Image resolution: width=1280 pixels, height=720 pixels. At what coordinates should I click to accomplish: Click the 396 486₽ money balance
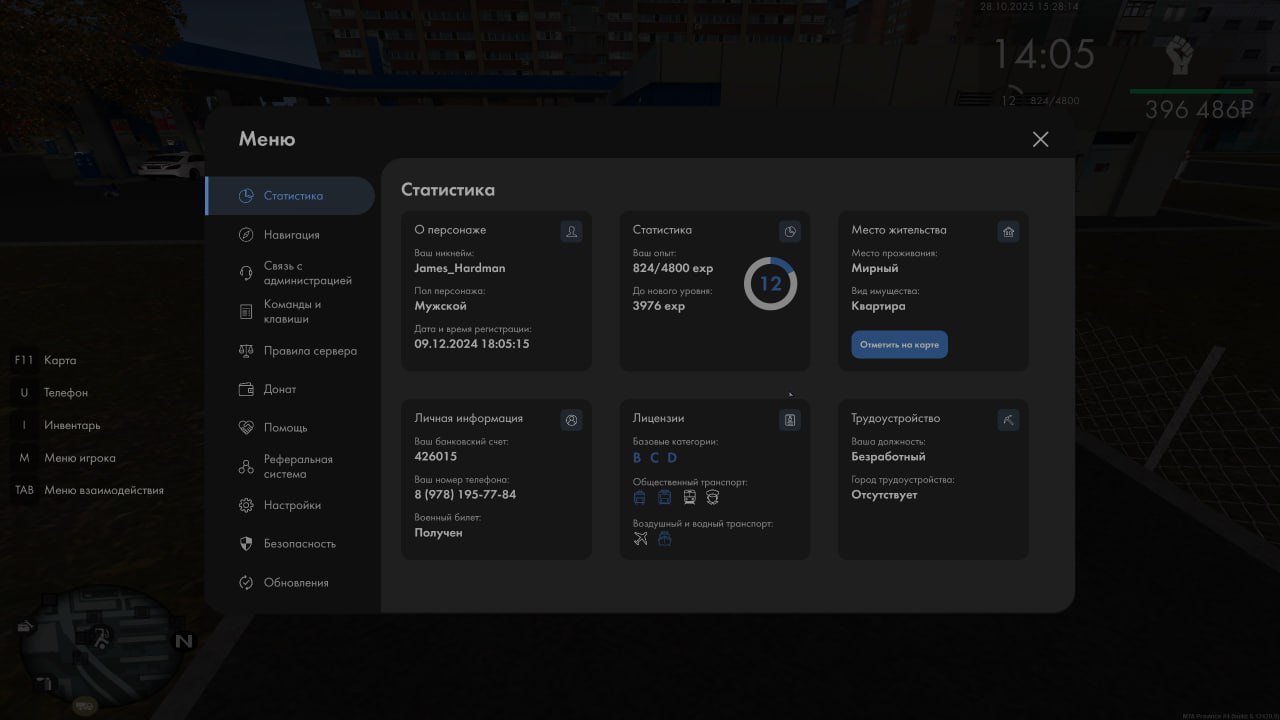point(1199,110)
